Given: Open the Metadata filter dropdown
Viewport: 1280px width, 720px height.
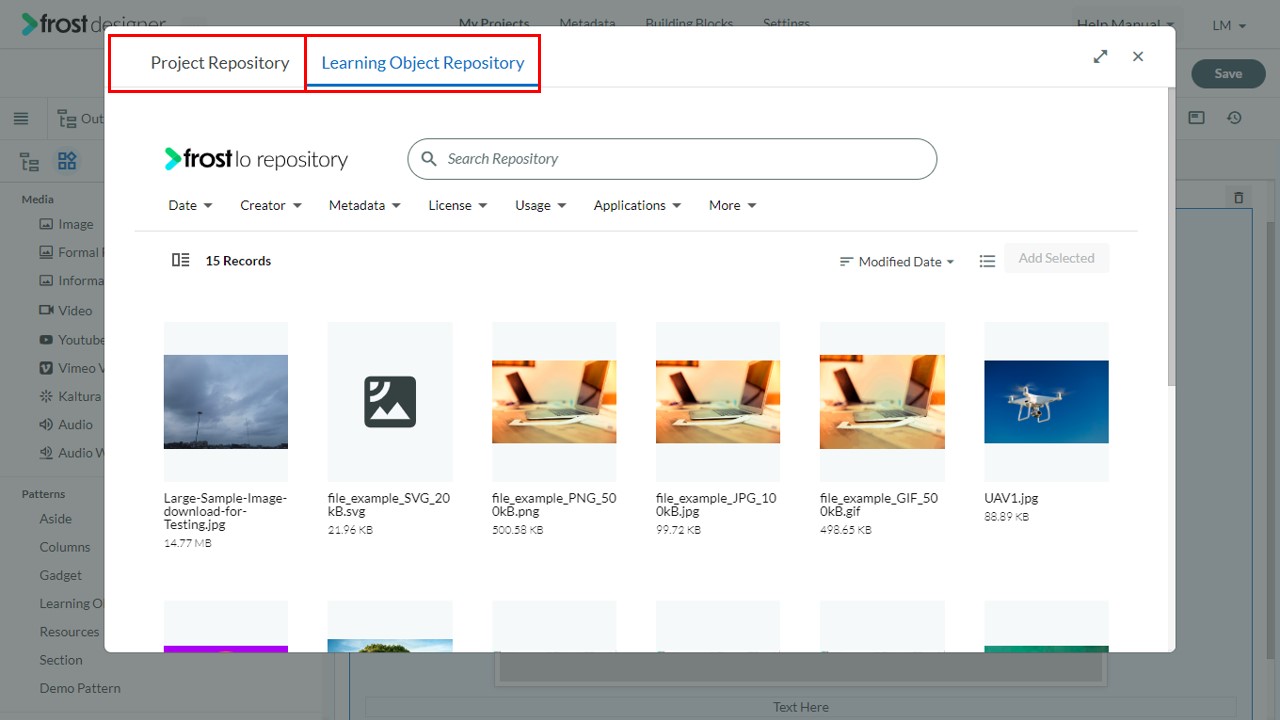Looking at the screenshot, I should point(364,205).
